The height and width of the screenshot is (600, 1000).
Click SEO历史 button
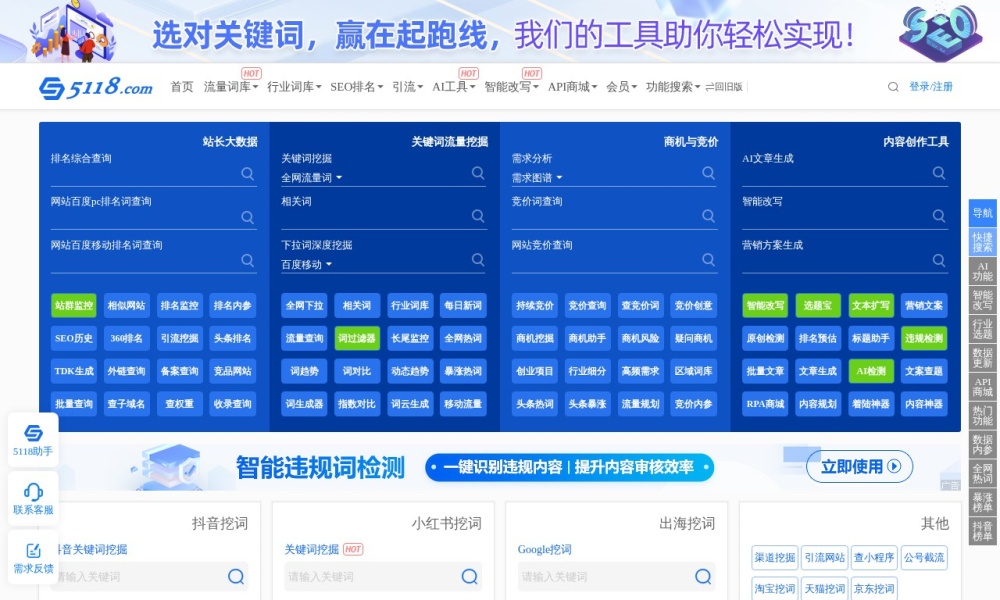click(x=74, y=338)
